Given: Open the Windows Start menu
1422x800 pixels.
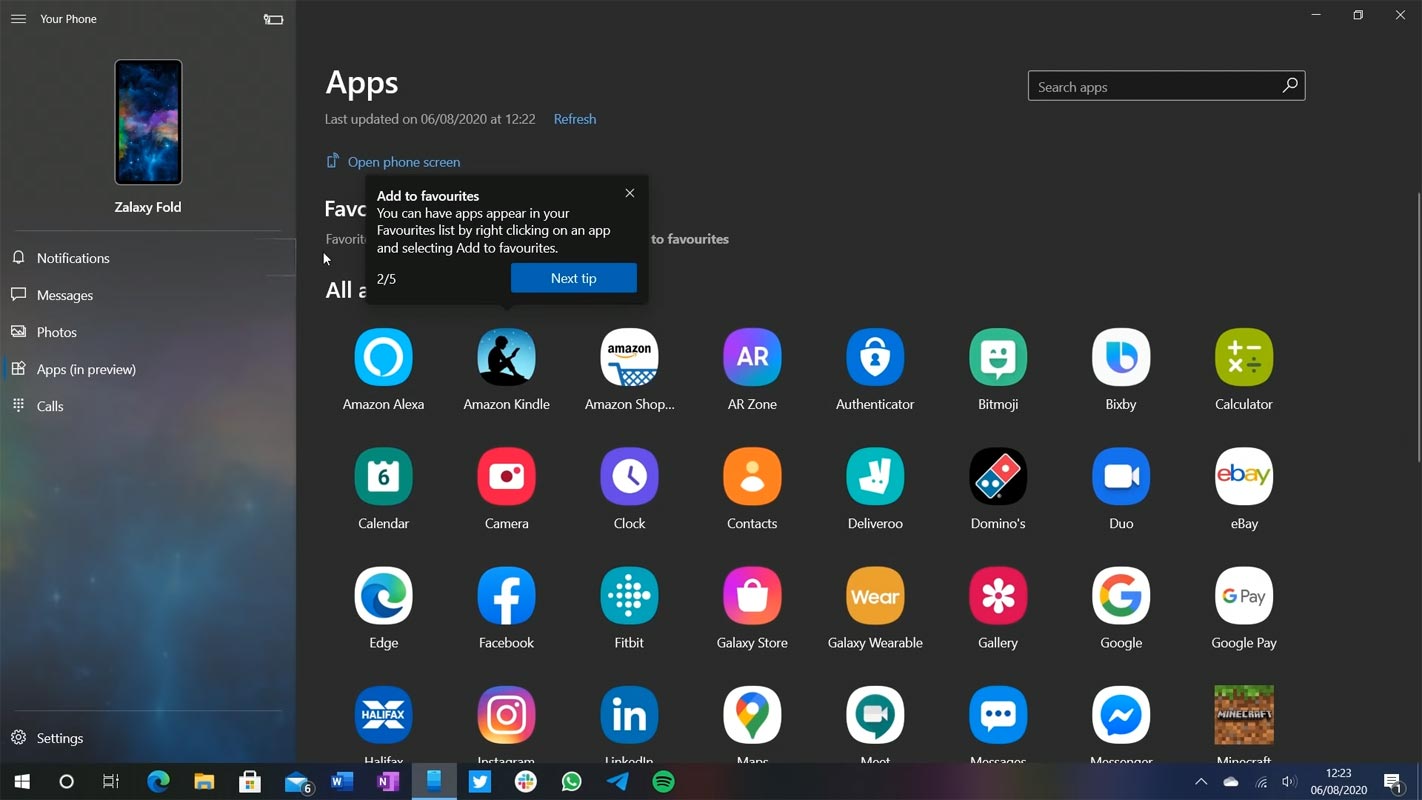Looking at the screenshot, I should [22, 782].
